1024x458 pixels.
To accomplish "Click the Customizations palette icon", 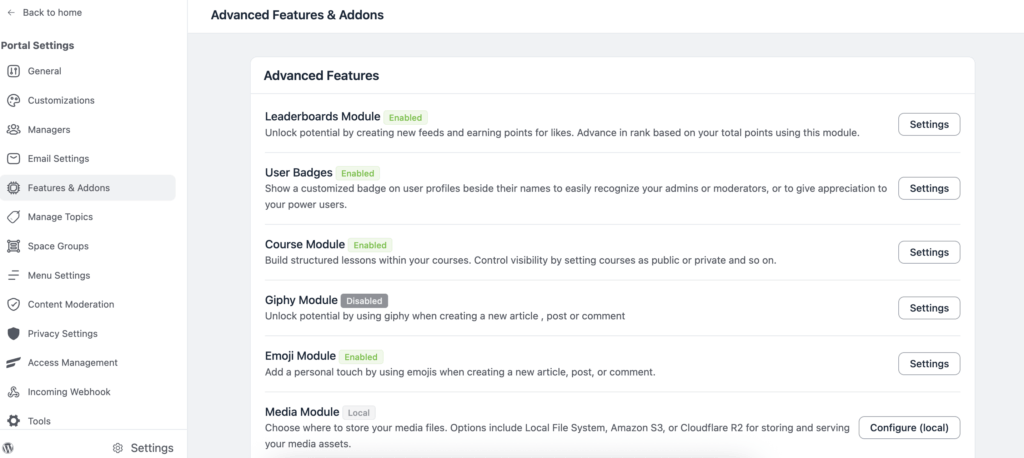I will (13, 101).
